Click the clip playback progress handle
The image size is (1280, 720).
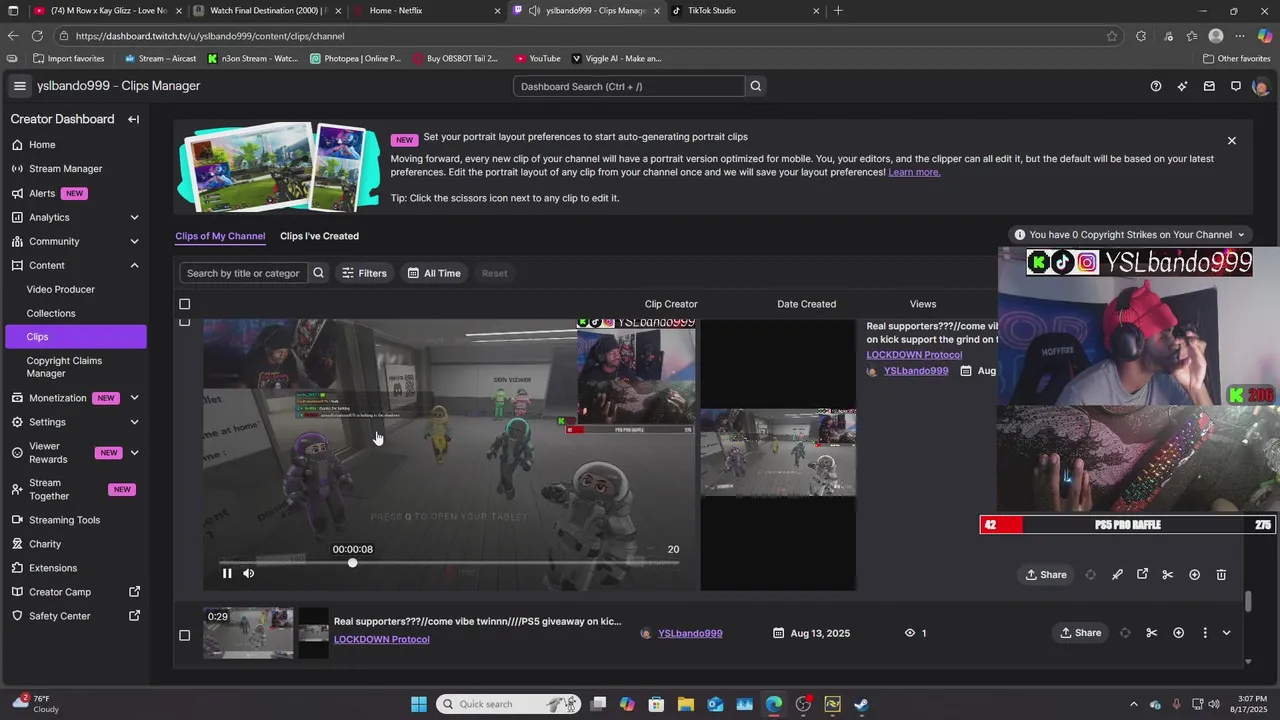coord(352,563)
